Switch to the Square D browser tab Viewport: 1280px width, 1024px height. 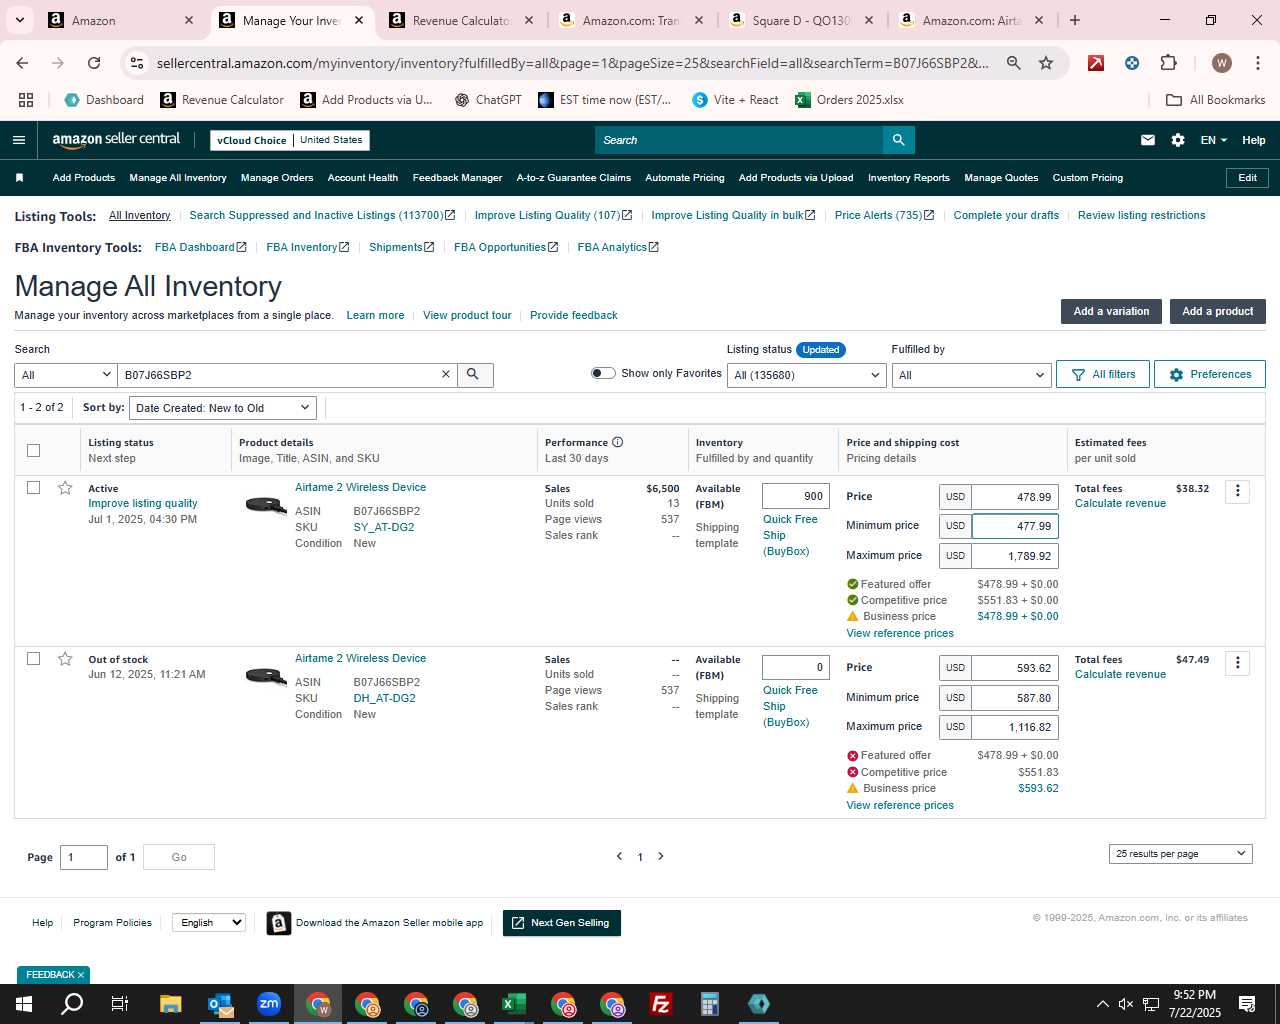coord(801,20)
